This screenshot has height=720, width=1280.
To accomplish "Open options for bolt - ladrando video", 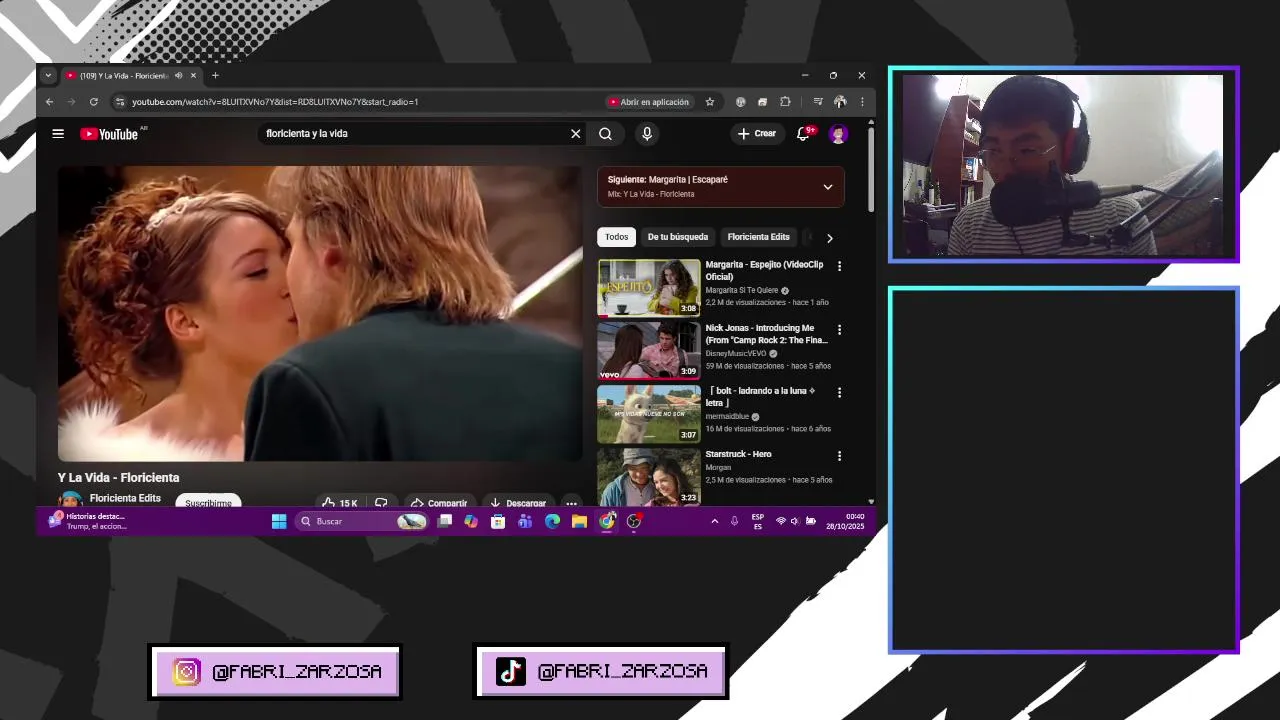I will pos(839,393).
